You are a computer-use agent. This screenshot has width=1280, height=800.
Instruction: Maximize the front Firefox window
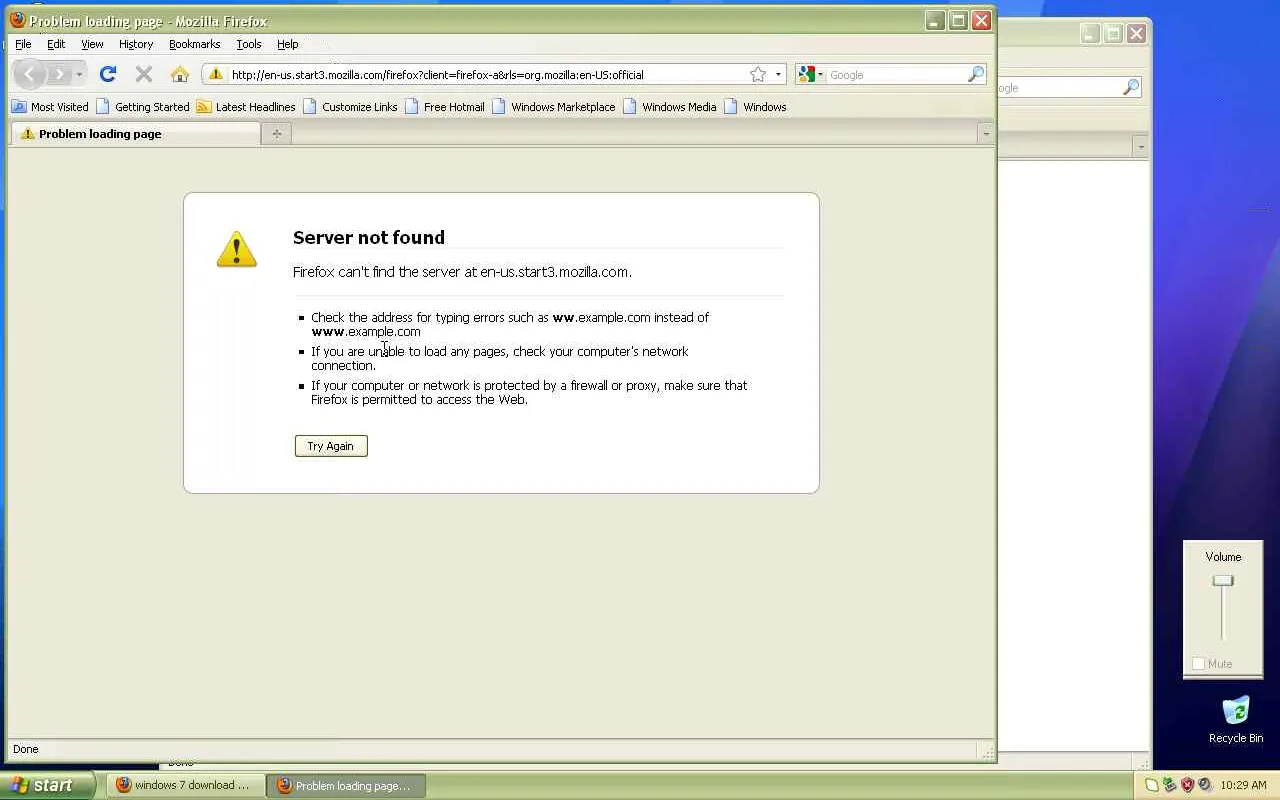[x=958, y=20]
